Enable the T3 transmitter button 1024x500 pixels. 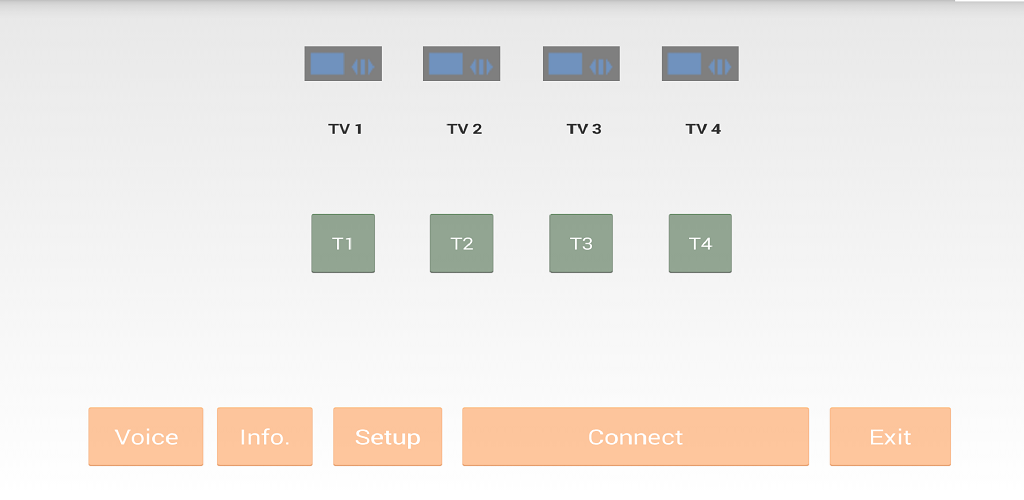tap(581, 243)
